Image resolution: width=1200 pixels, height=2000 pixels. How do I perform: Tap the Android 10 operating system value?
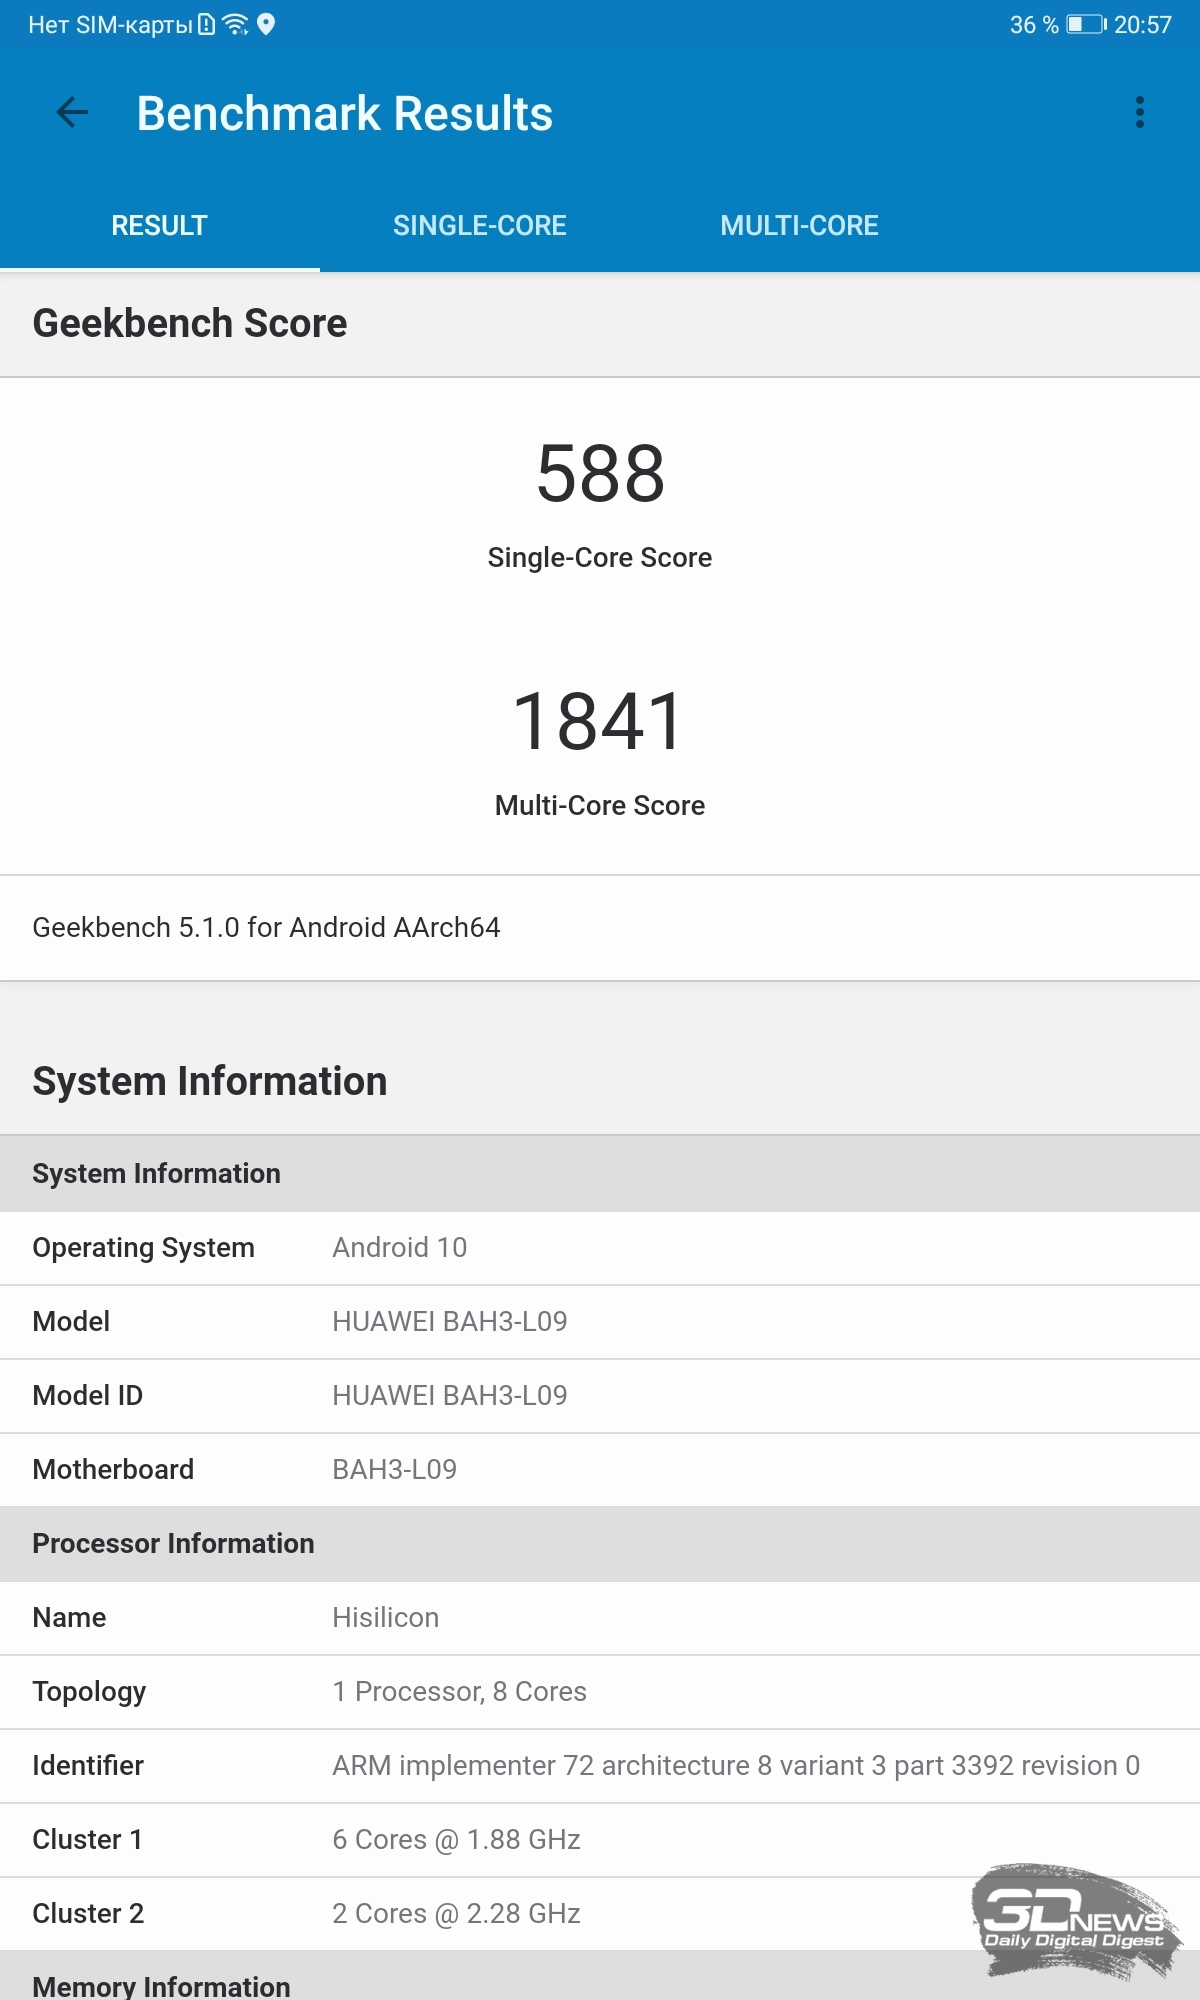pos(400,1247)
